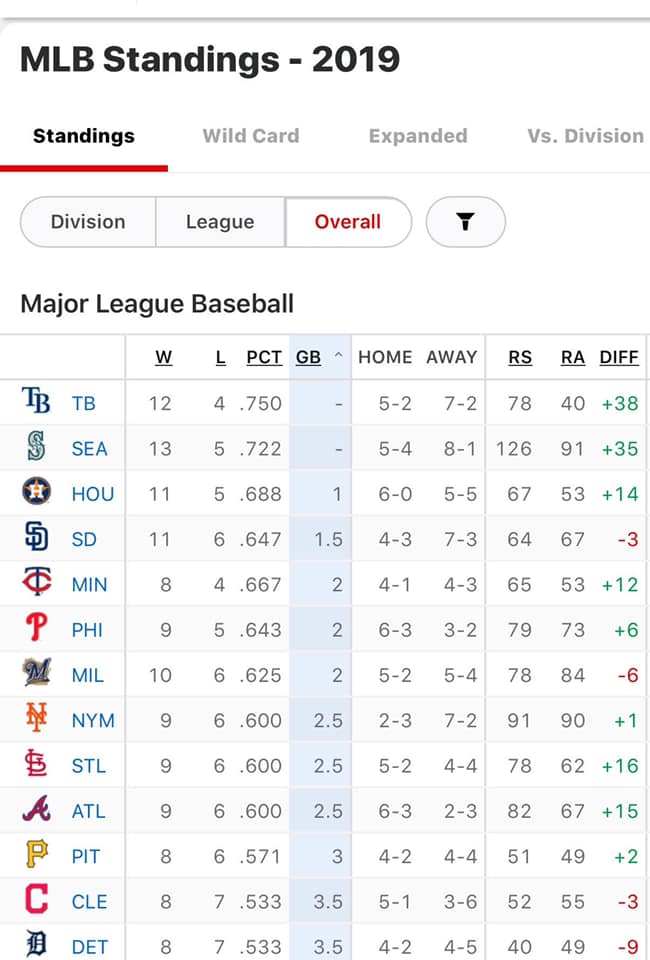Click the Tampa Bay Rays logo
Screen dimensions: 650x960
click(36, 400)
